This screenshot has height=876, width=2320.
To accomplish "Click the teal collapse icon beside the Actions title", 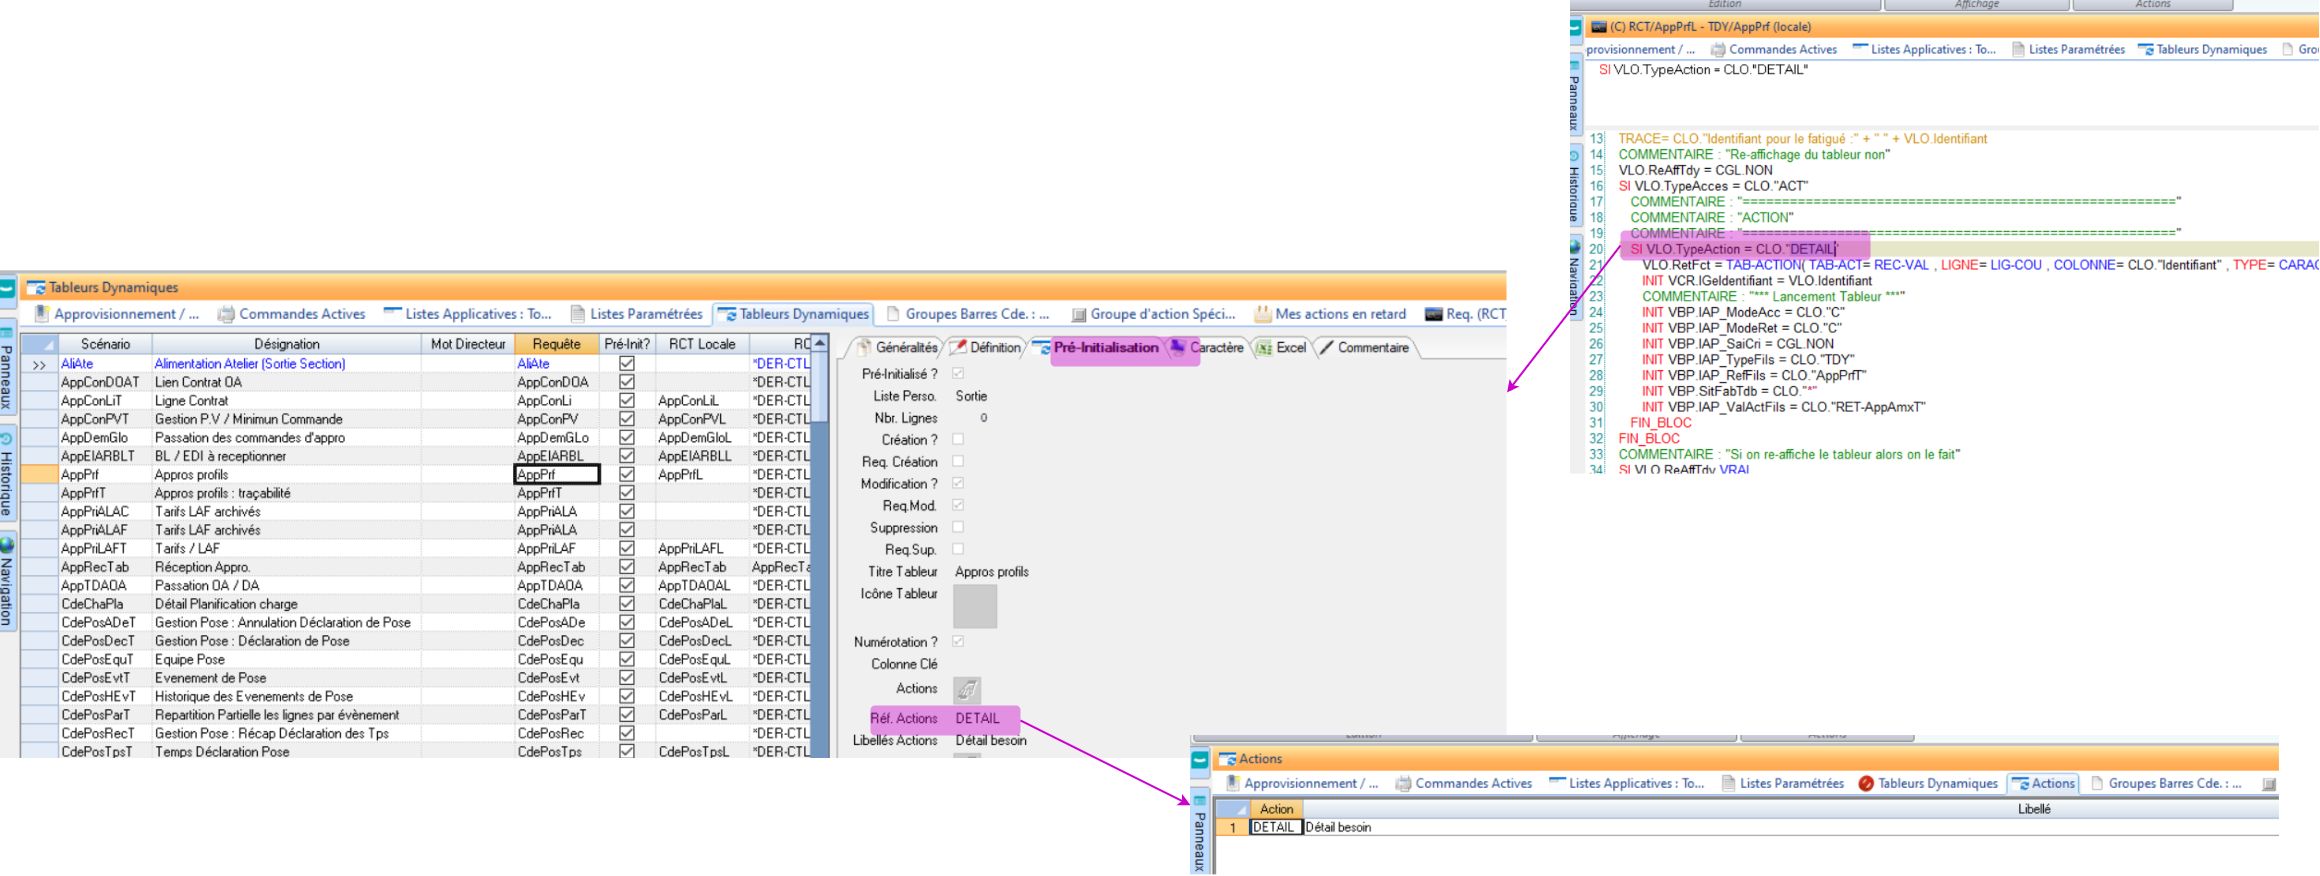I will [x=1200, y=760].
